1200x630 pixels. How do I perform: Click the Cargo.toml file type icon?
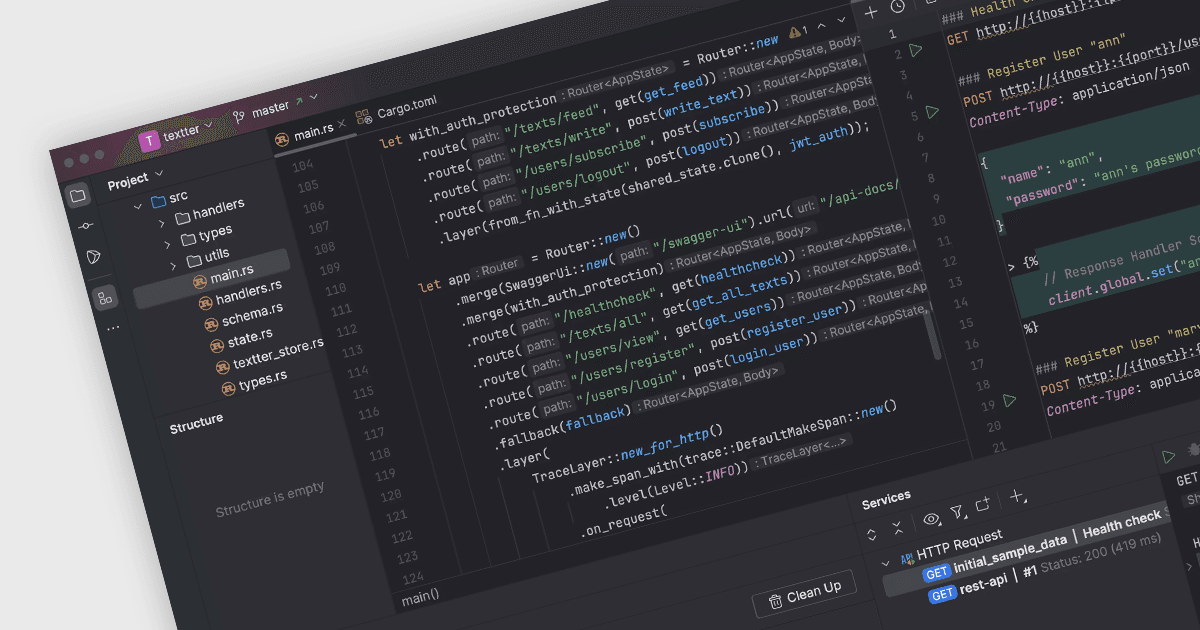click(x=363, y=117)
